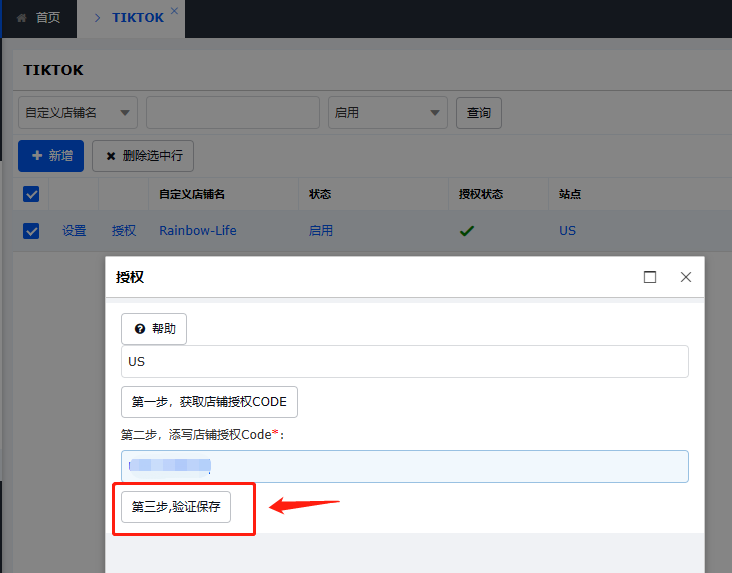Click the 设置 link in Rainbow-Life row
Image resolution: width=732 pixels, height=573 pixels.
coord(74,231)
